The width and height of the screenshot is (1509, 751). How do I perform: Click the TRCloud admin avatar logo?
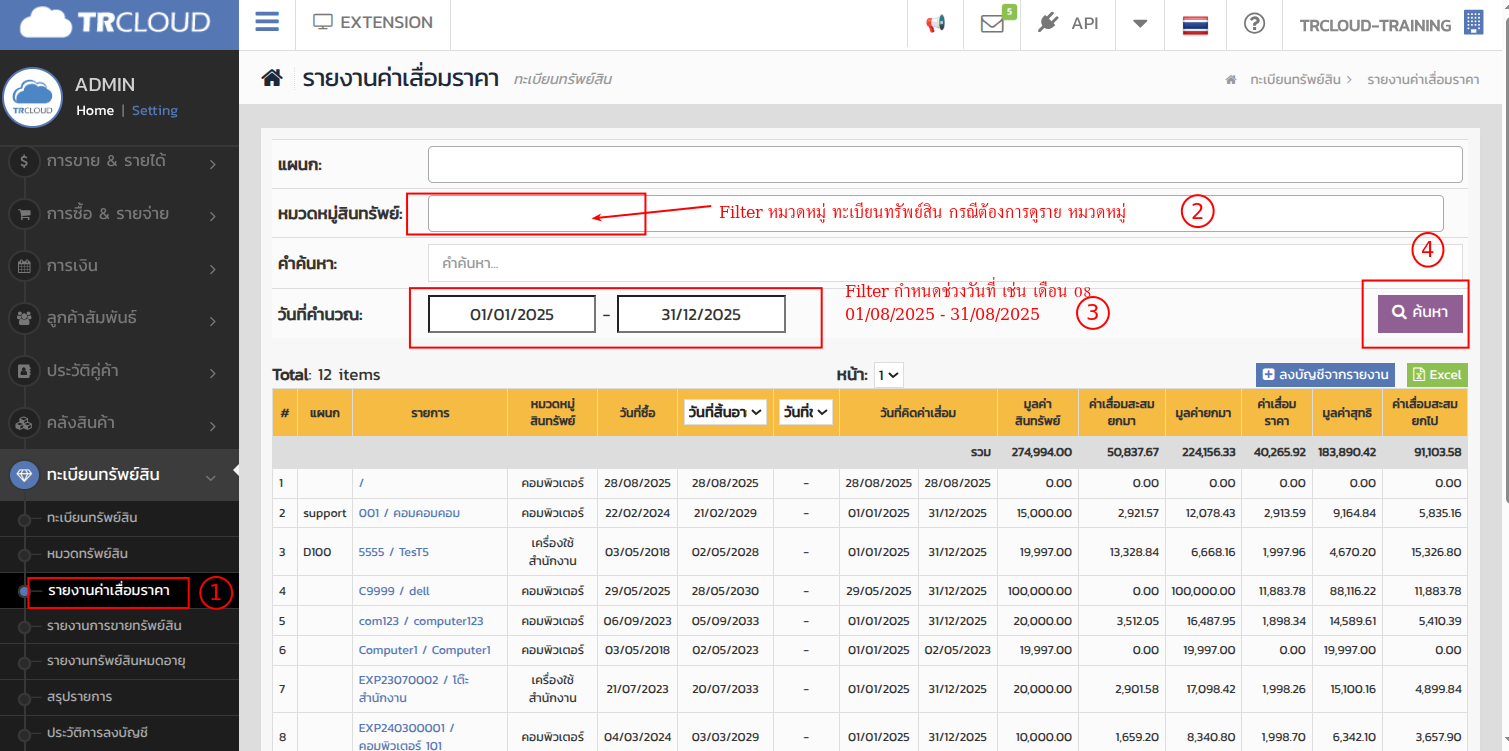point(33,98)
